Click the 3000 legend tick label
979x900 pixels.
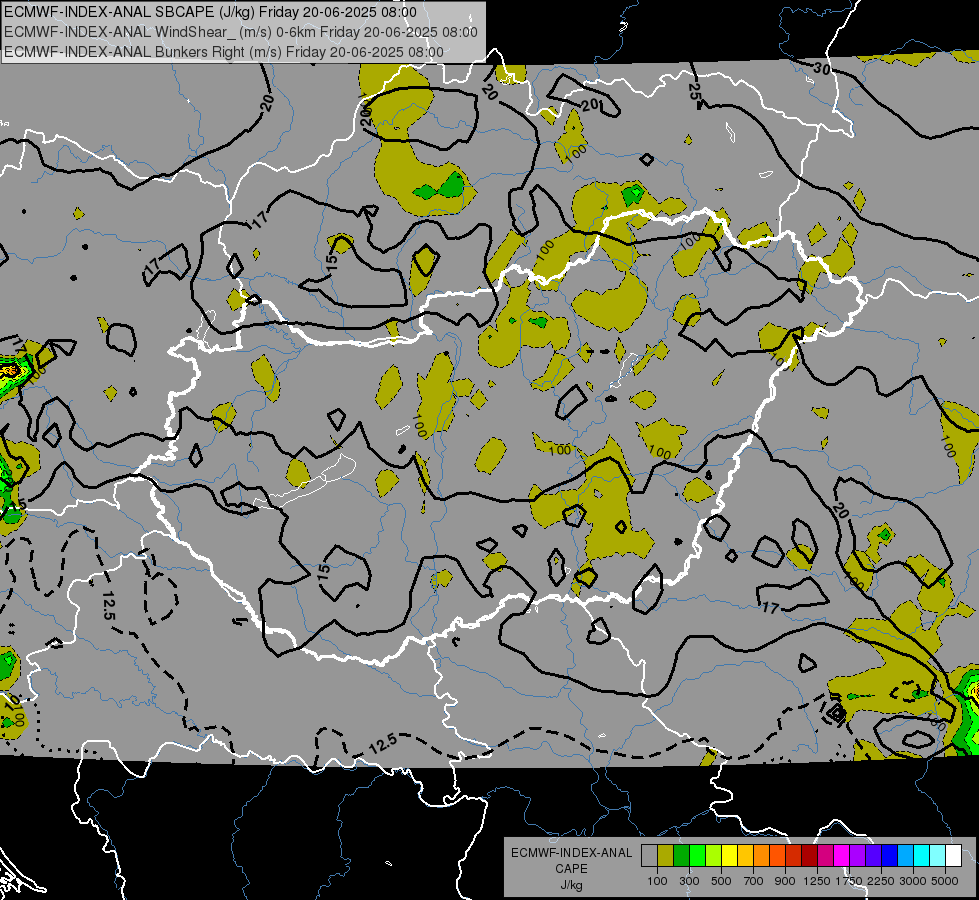(913, 881)
